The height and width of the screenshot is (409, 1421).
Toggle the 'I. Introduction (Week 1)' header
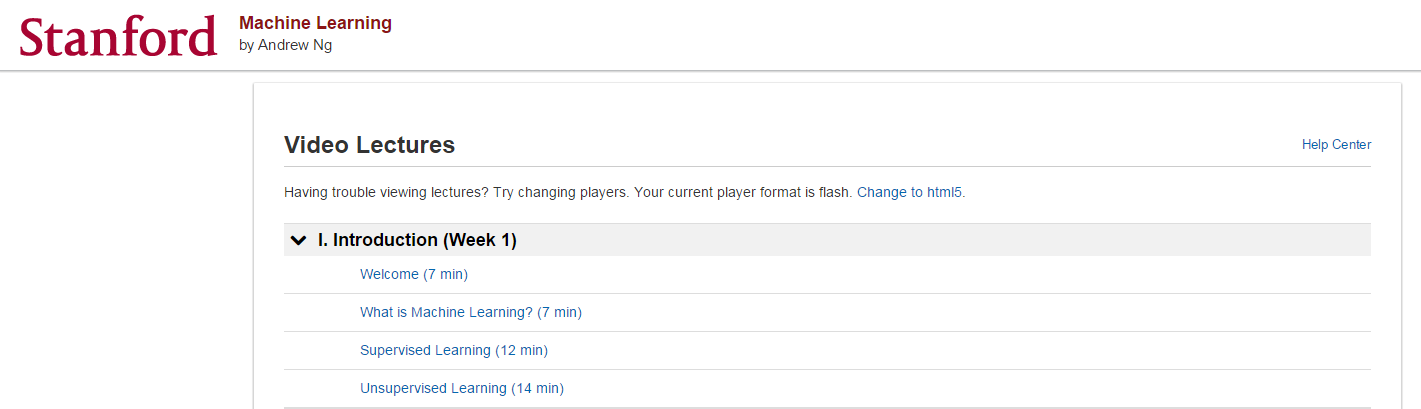(416, 240)
